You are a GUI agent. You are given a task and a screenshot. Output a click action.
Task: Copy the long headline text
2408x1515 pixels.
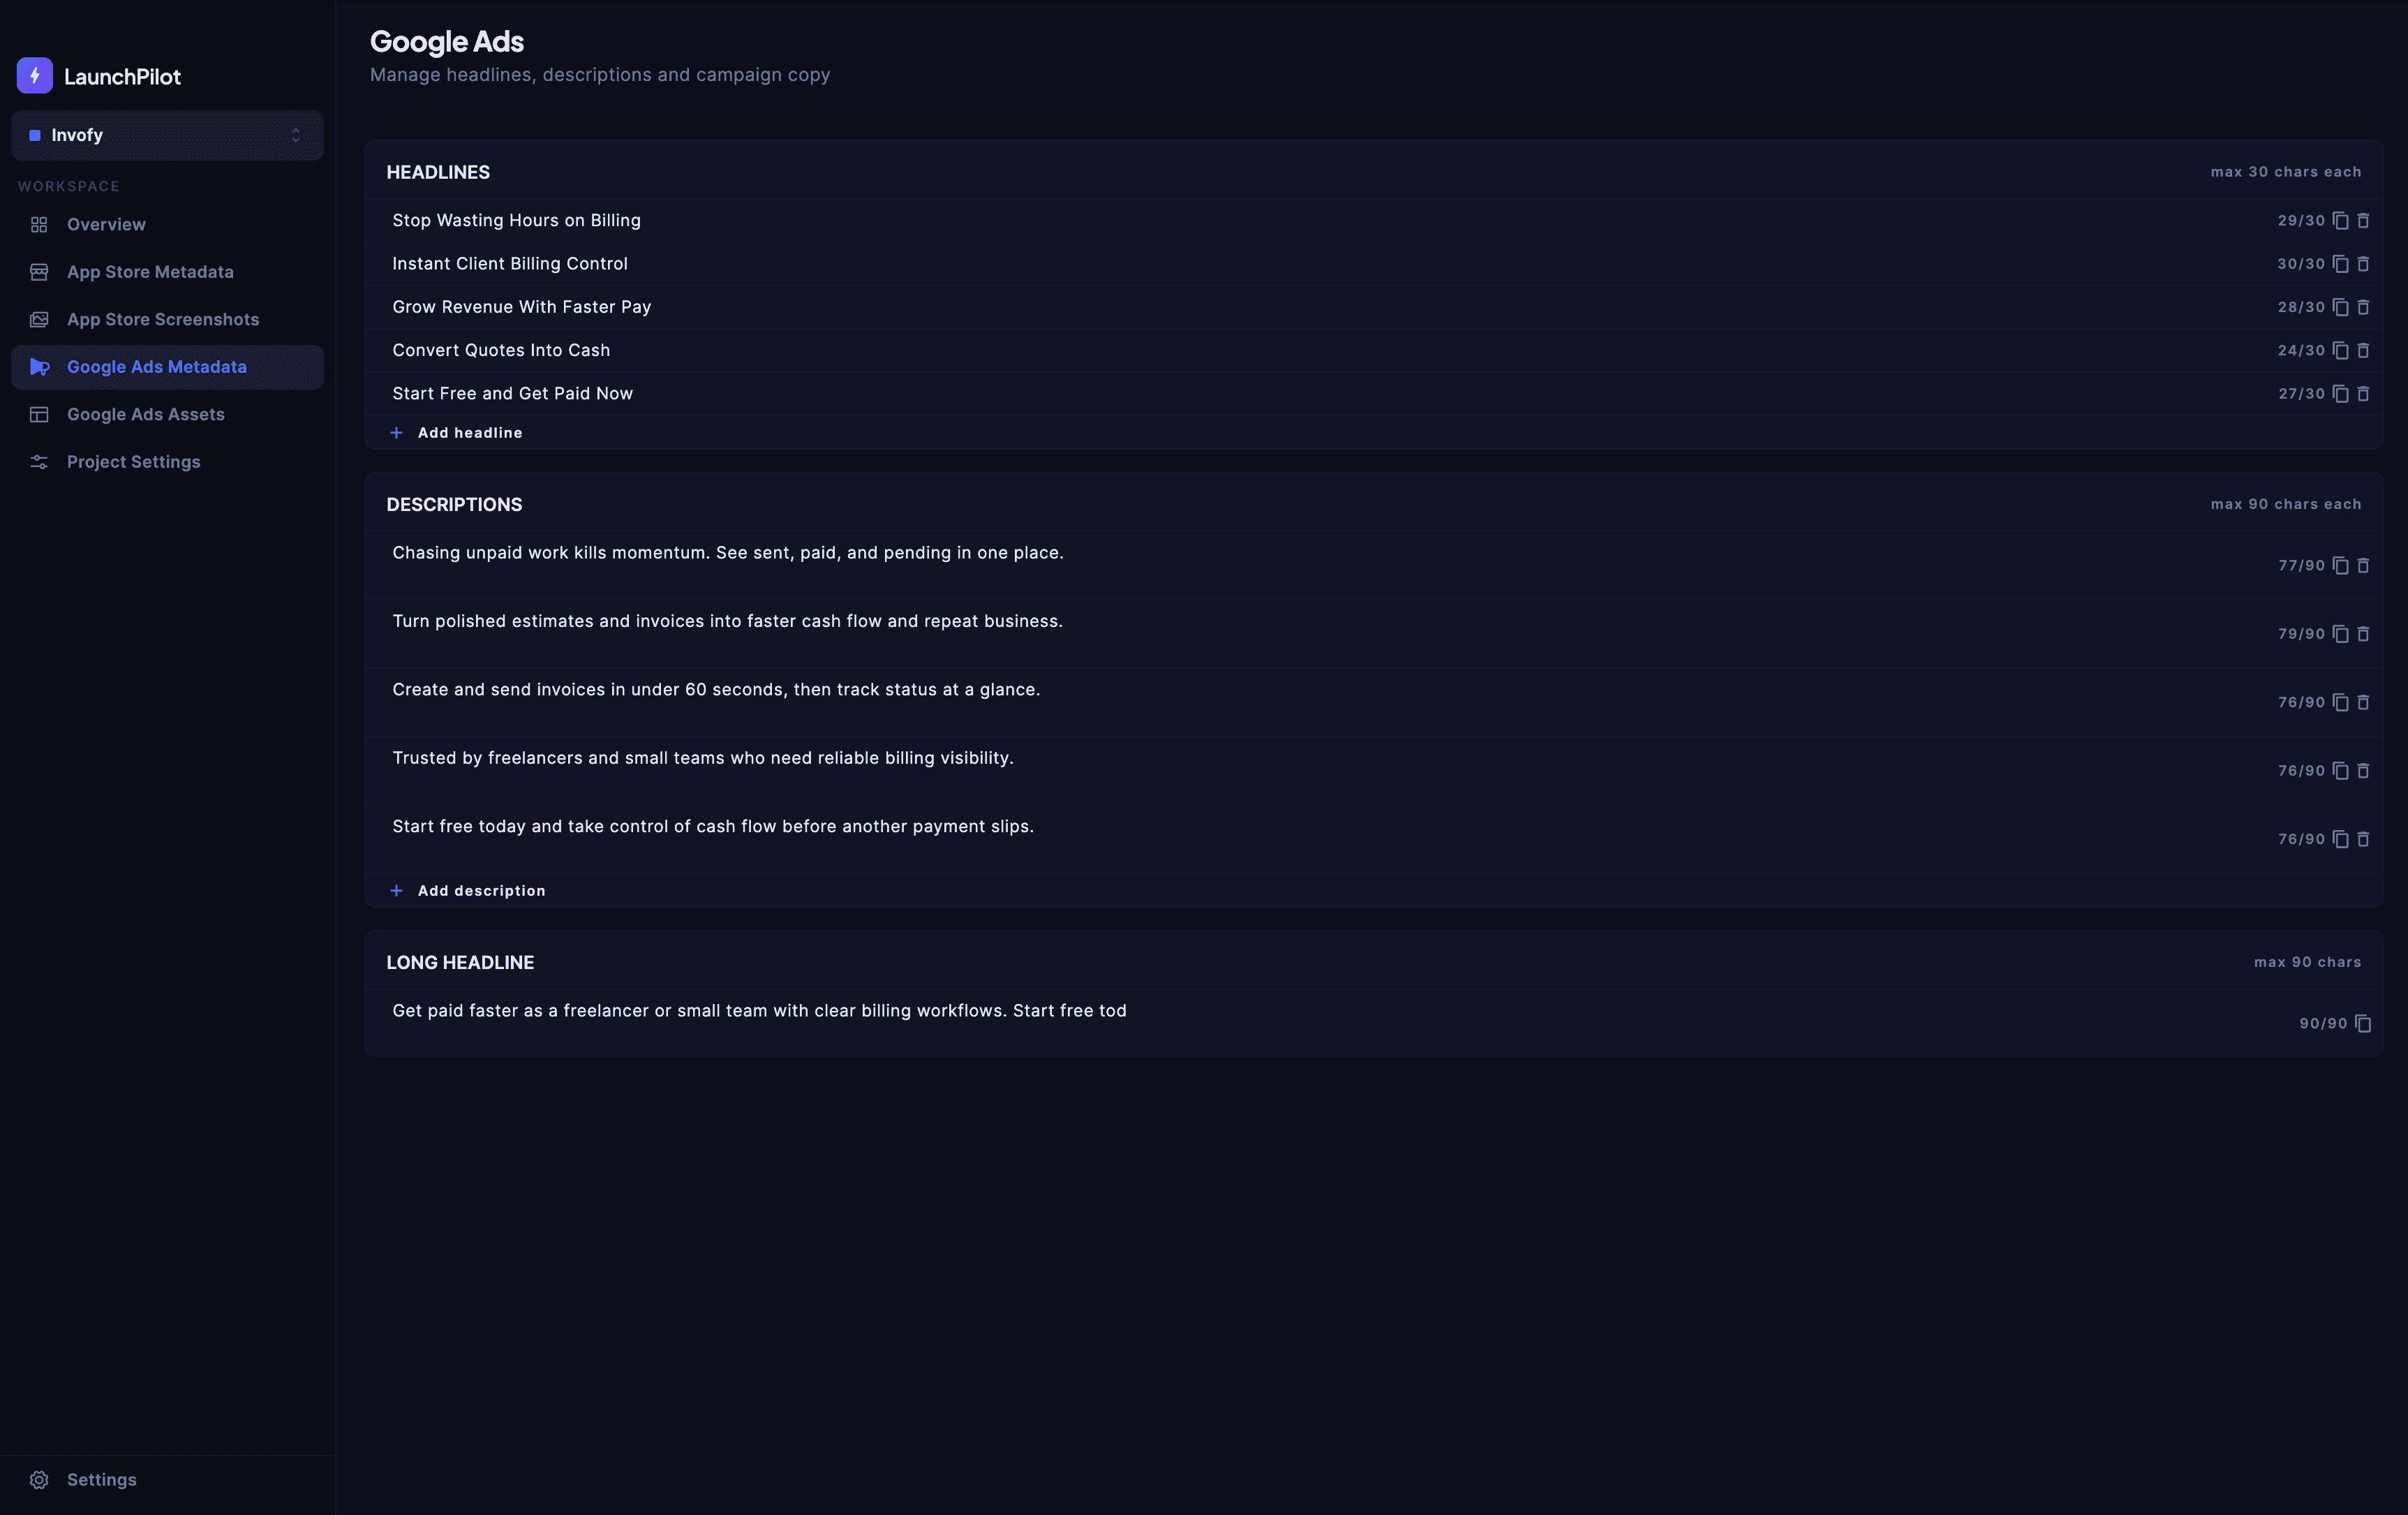click(x=2362, y=1024)
